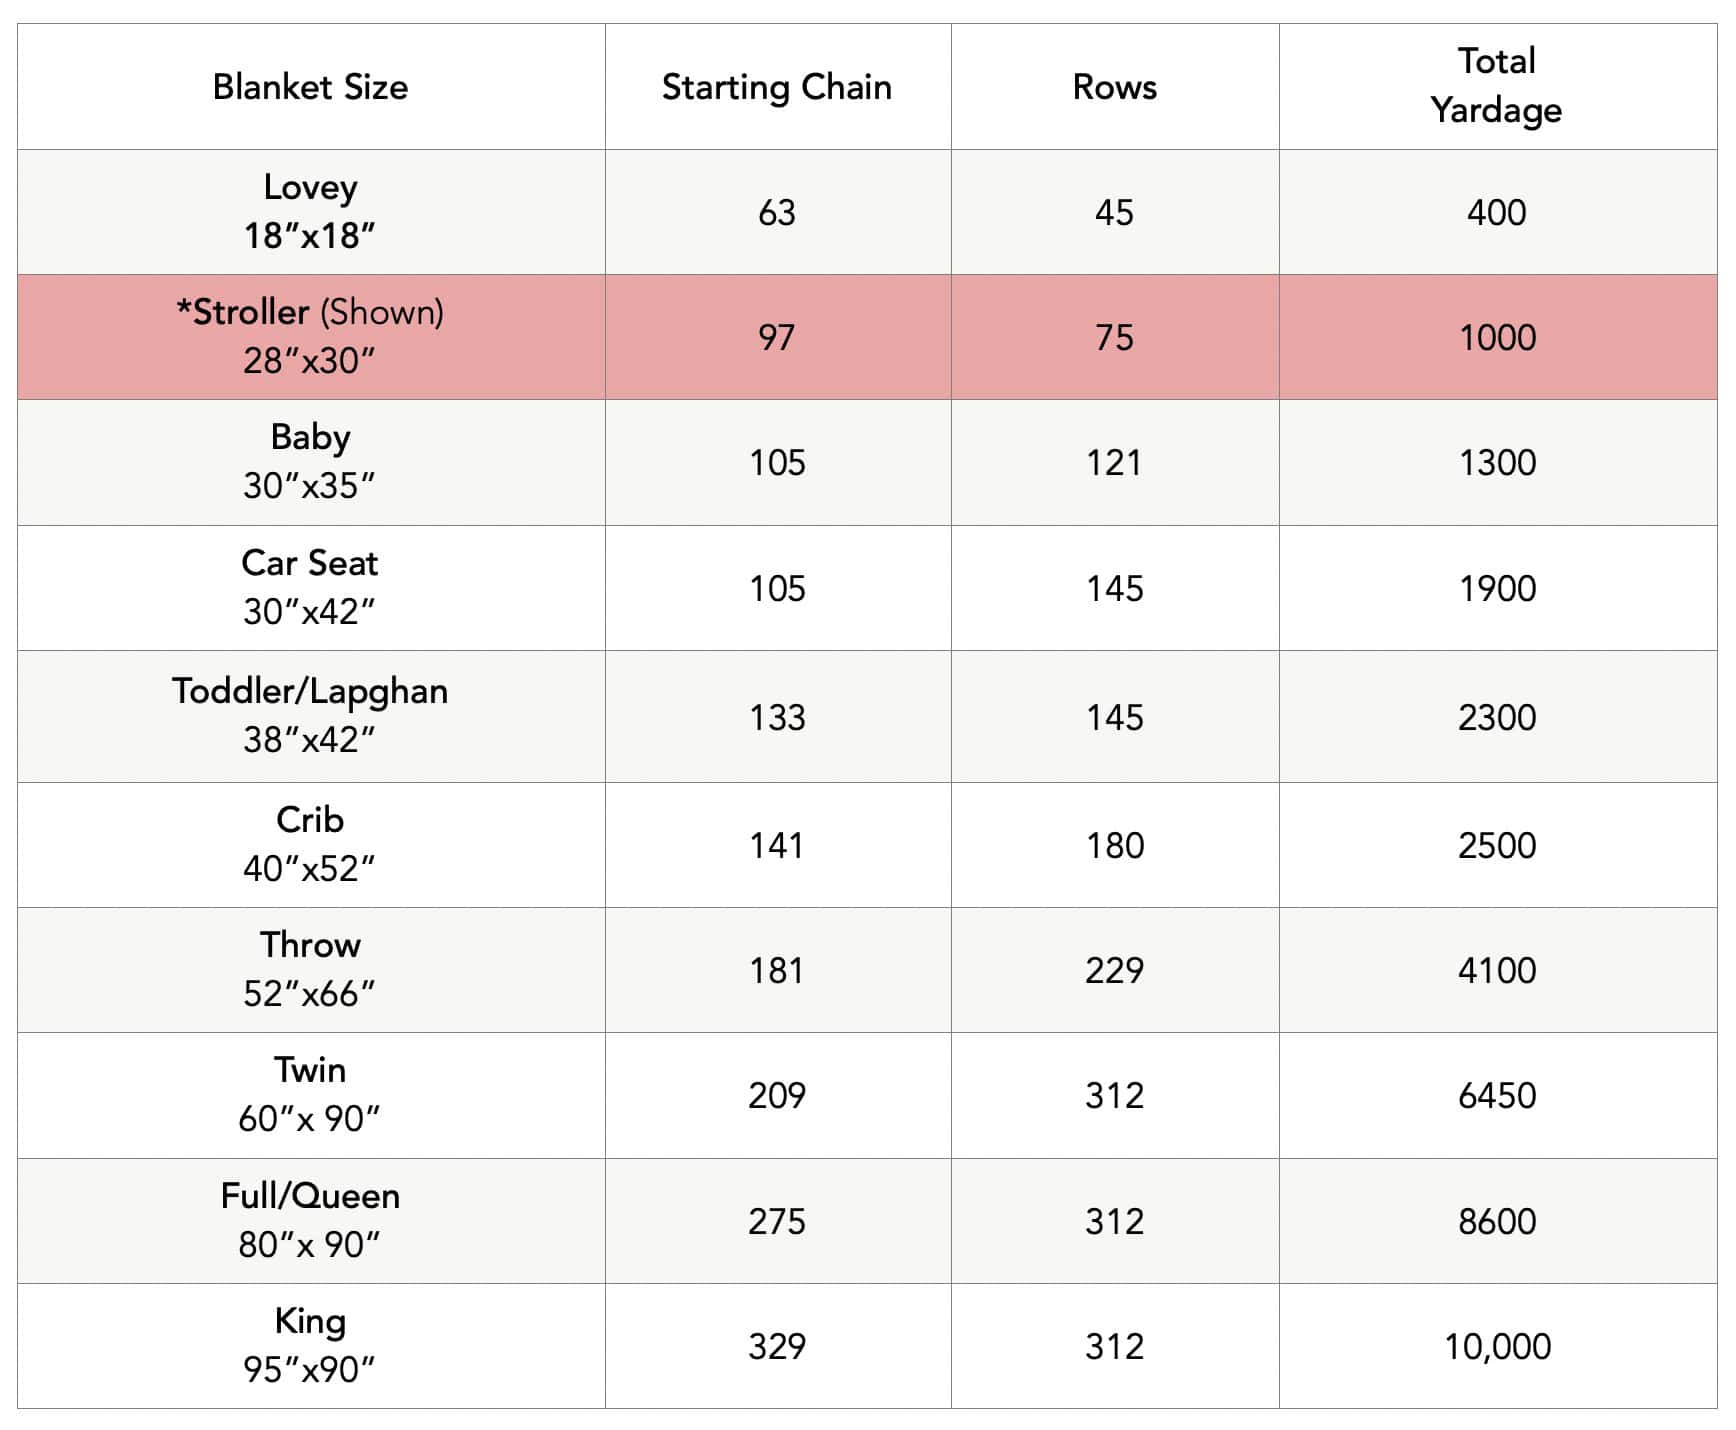Select the Twin 60"x90" cell
Viewport: 1736px width, 1430px height.
311,1095
